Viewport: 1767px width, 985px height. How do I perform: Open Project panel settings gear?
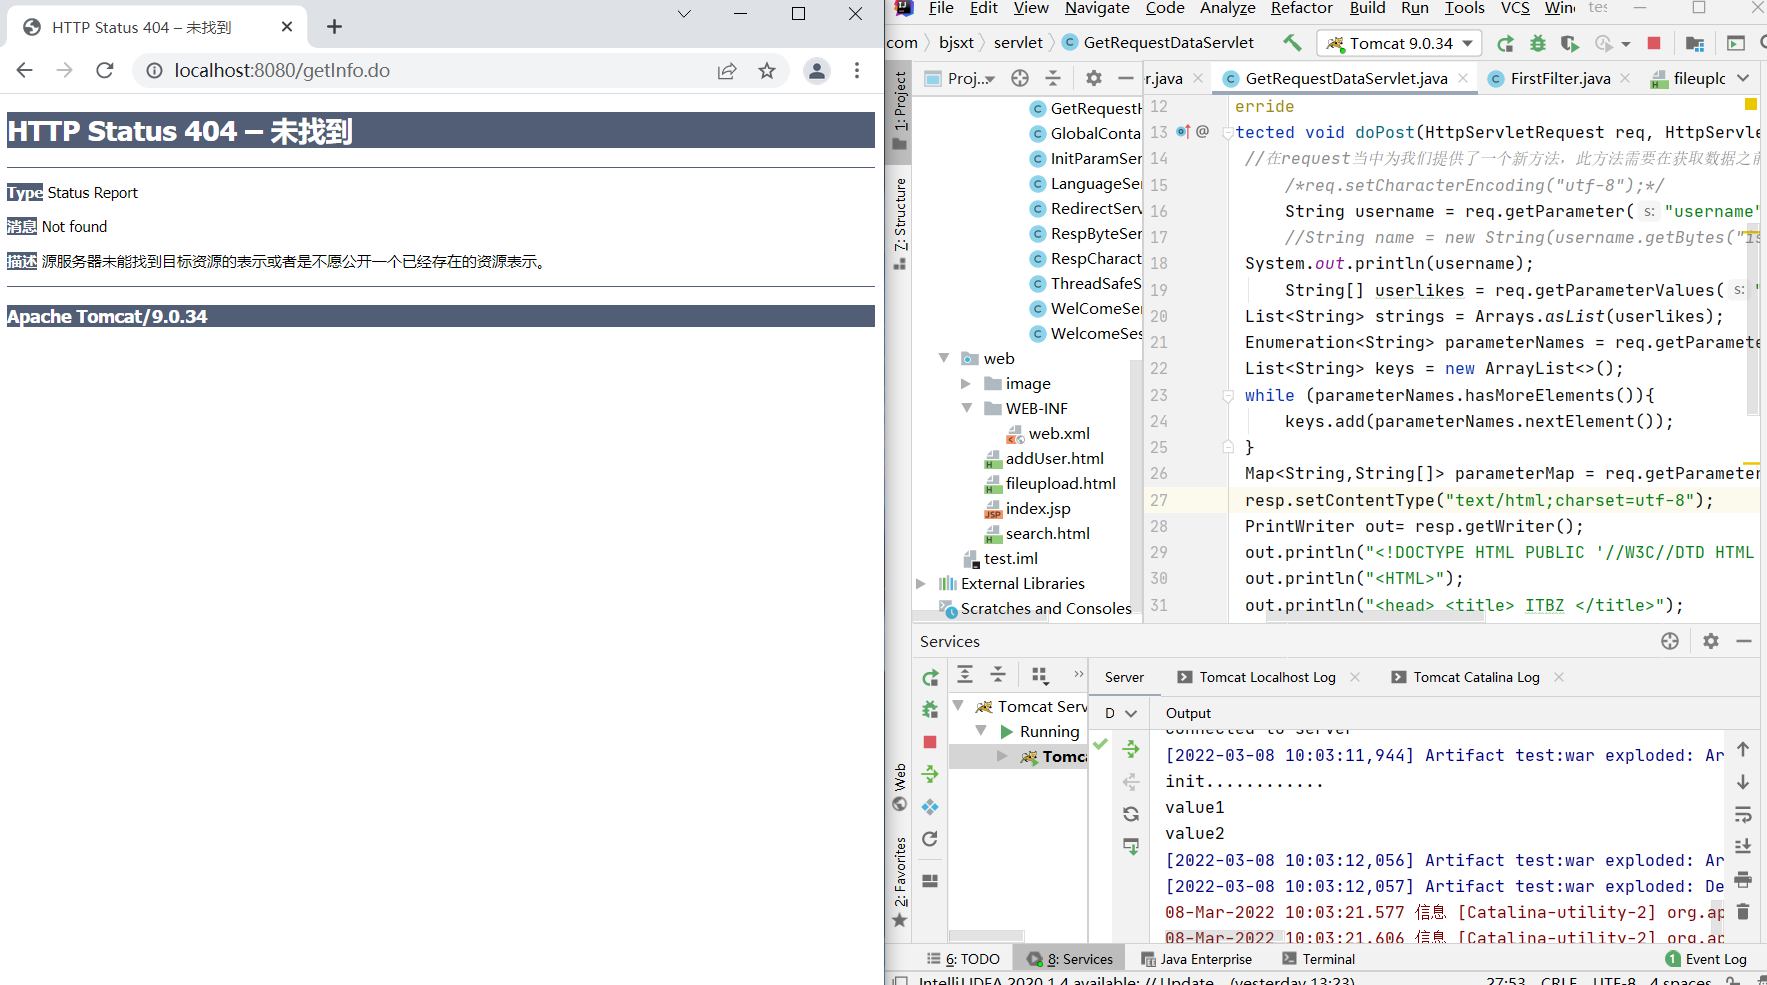pyautogui.click(x=1094, y=78)
